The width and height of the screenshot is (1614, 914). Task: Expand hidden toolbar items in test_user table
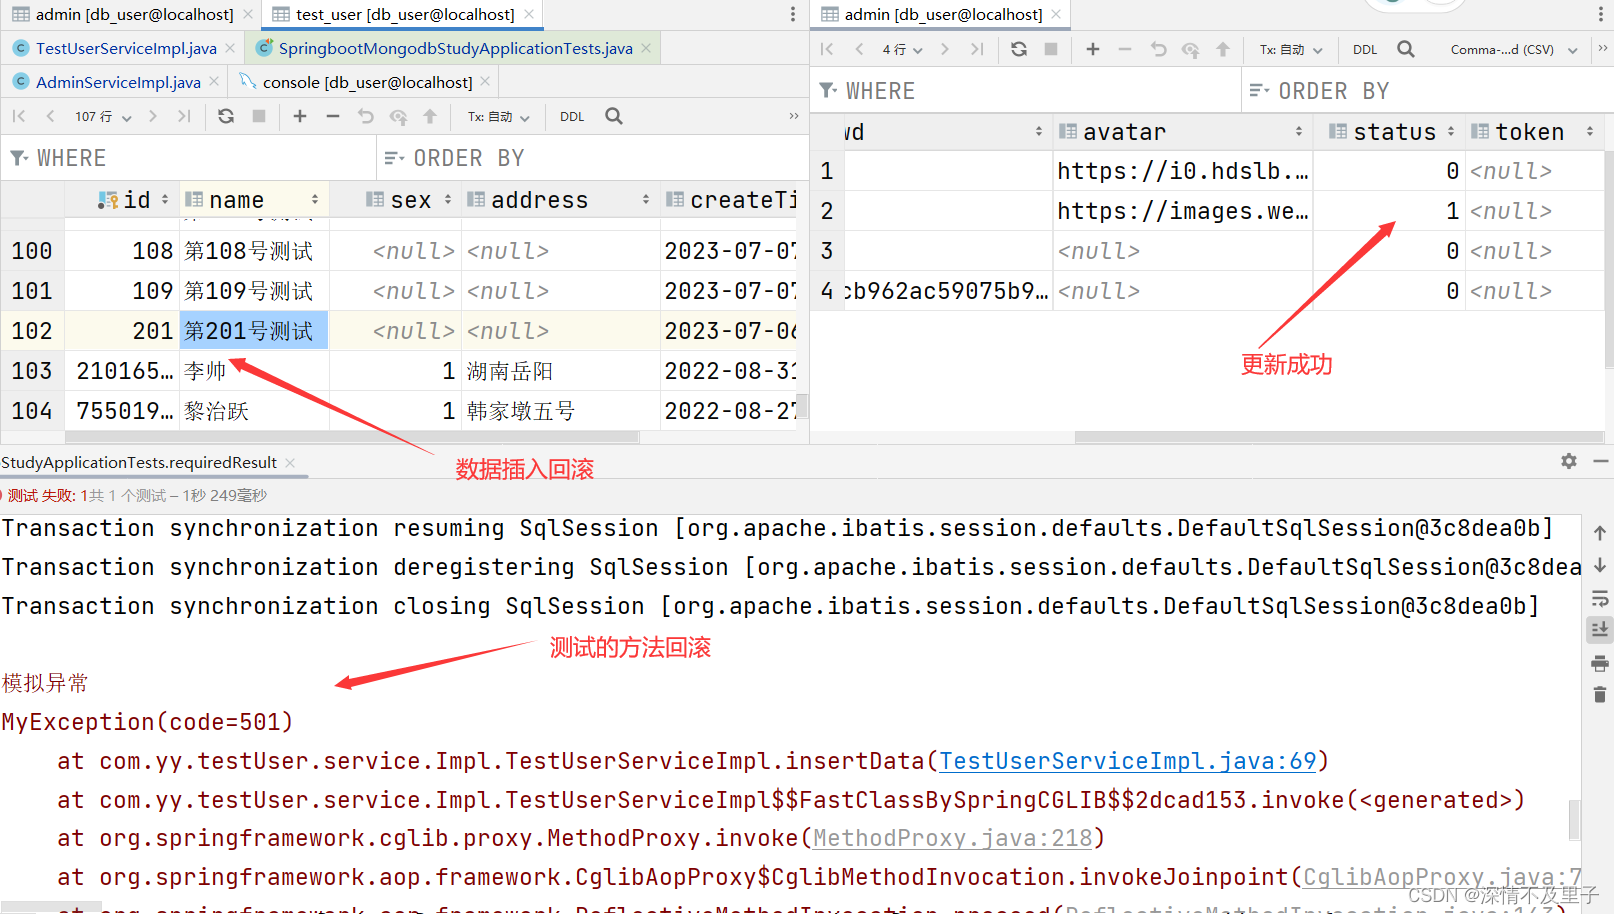(x=794, y=116)
